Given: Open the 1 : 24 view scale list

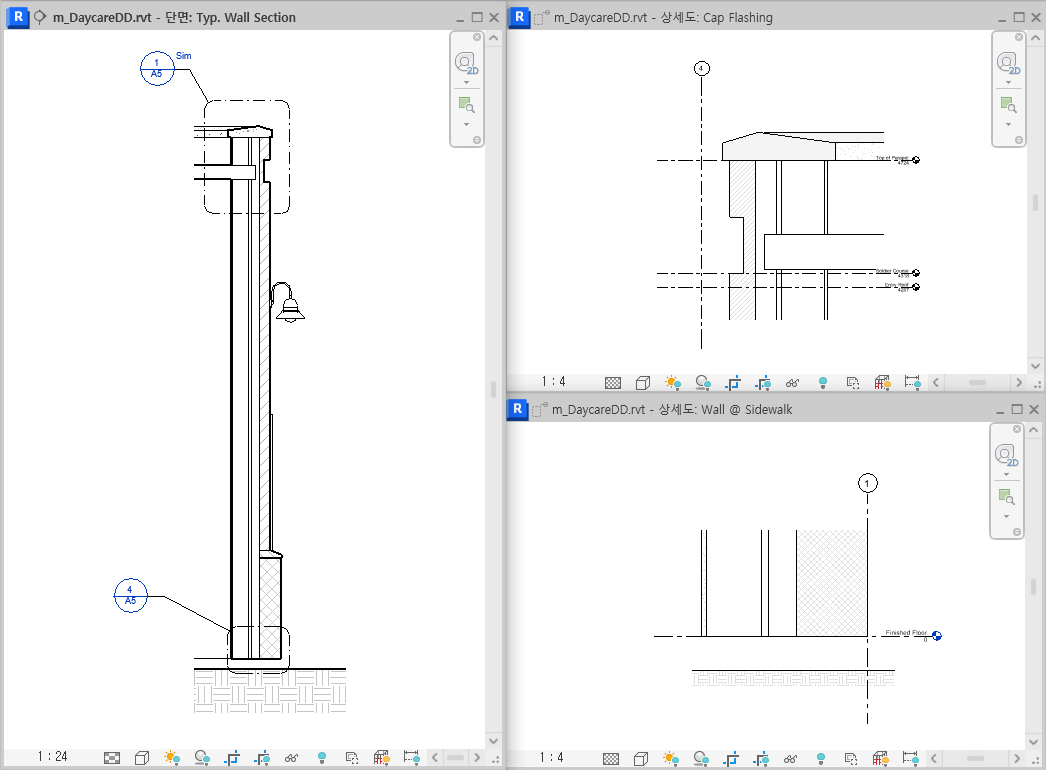Looking at the screenshot, I should pos(52,757).
